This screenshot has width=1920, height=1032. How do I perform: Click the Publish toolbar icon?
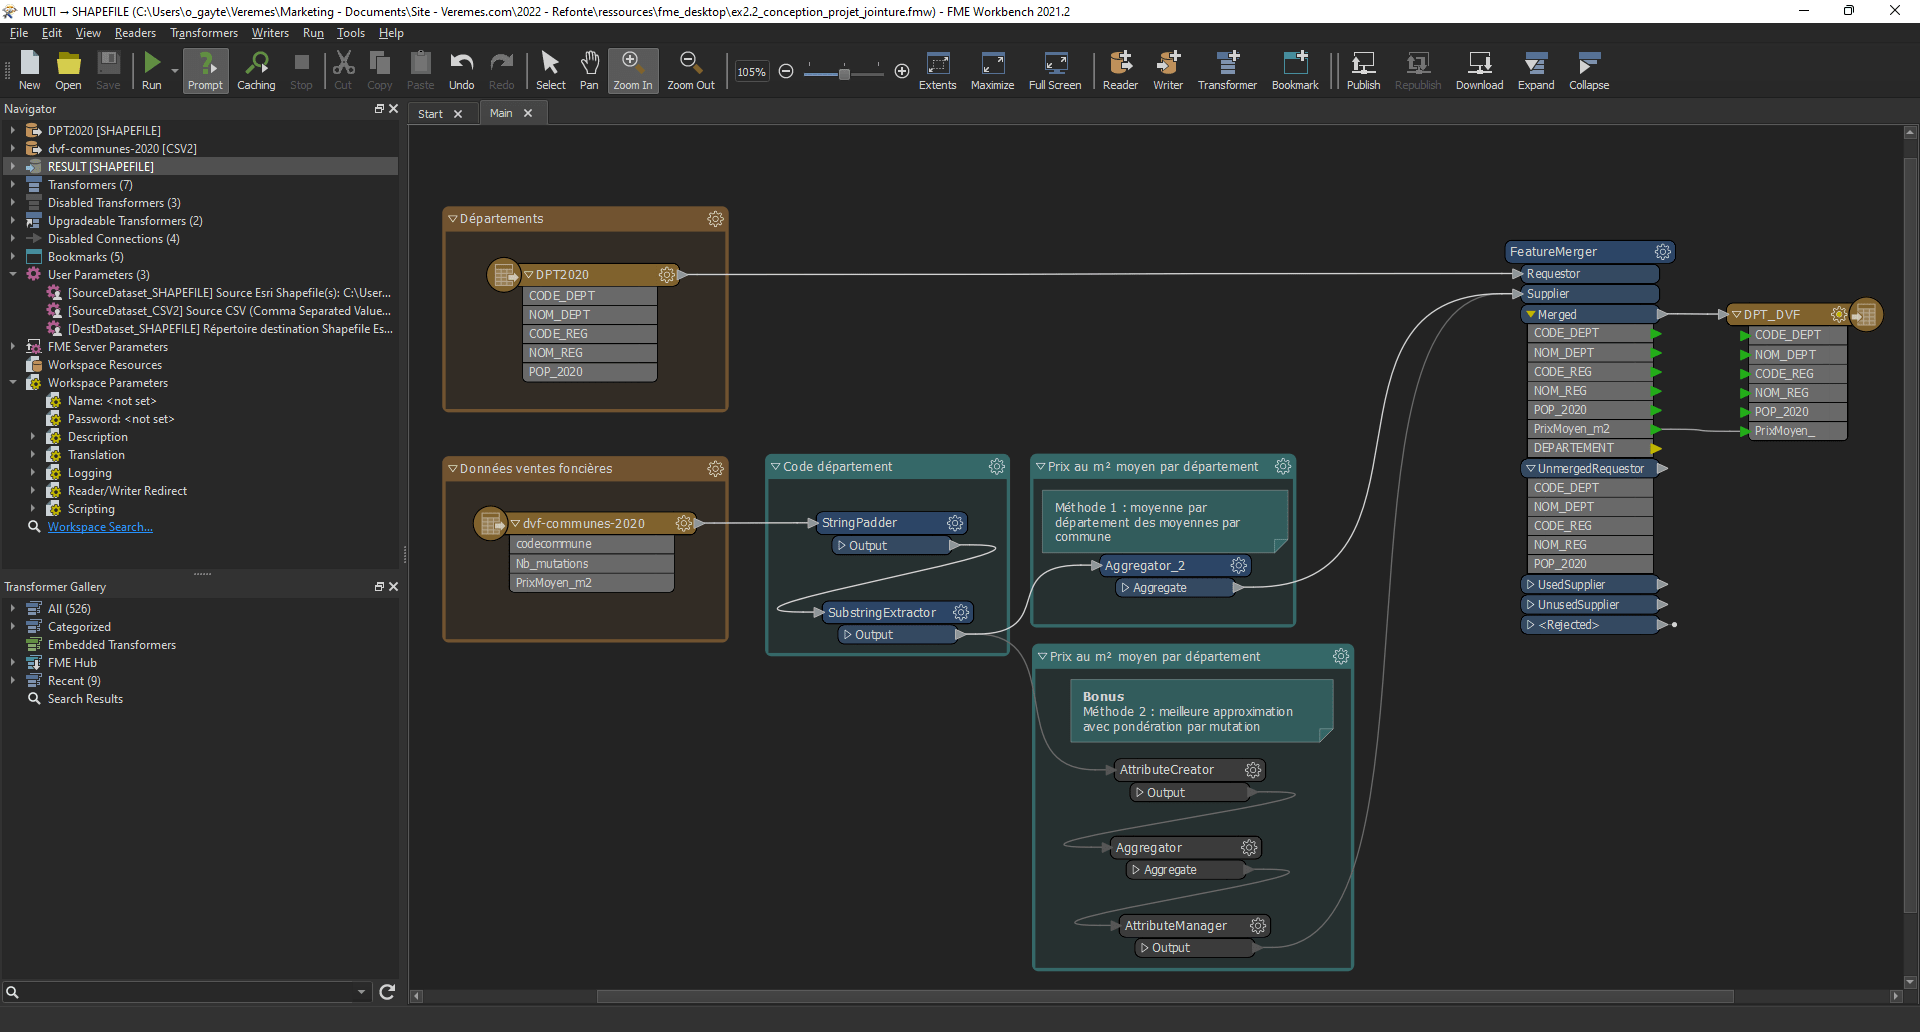click(1363, 70)
